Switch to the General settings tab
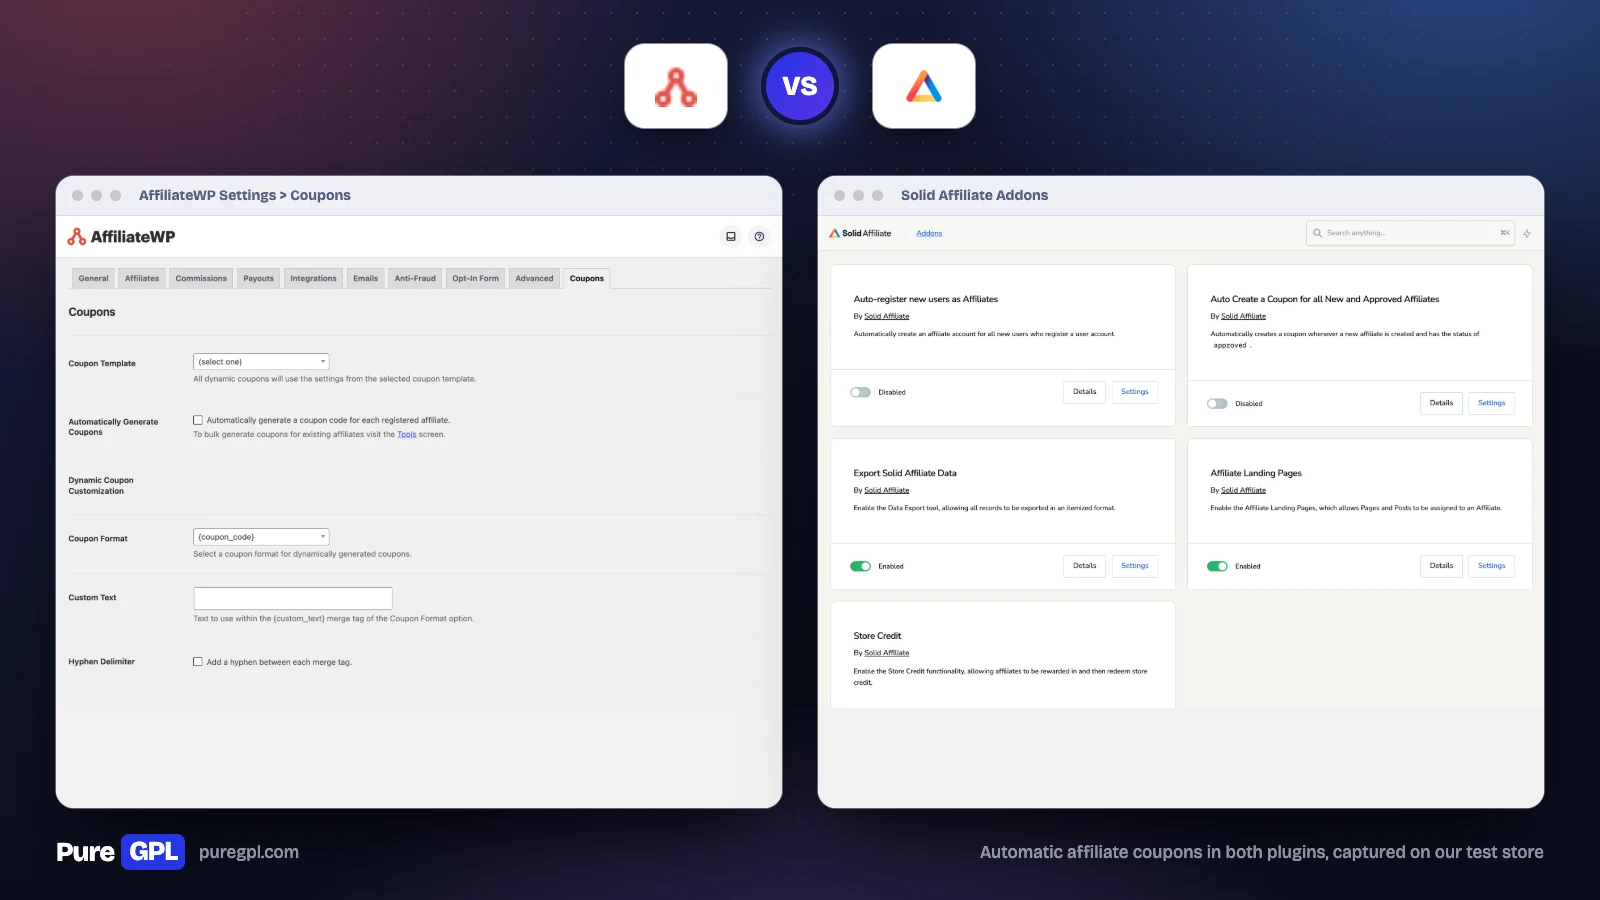The image size is (1600, 900). tap(93, 278)
